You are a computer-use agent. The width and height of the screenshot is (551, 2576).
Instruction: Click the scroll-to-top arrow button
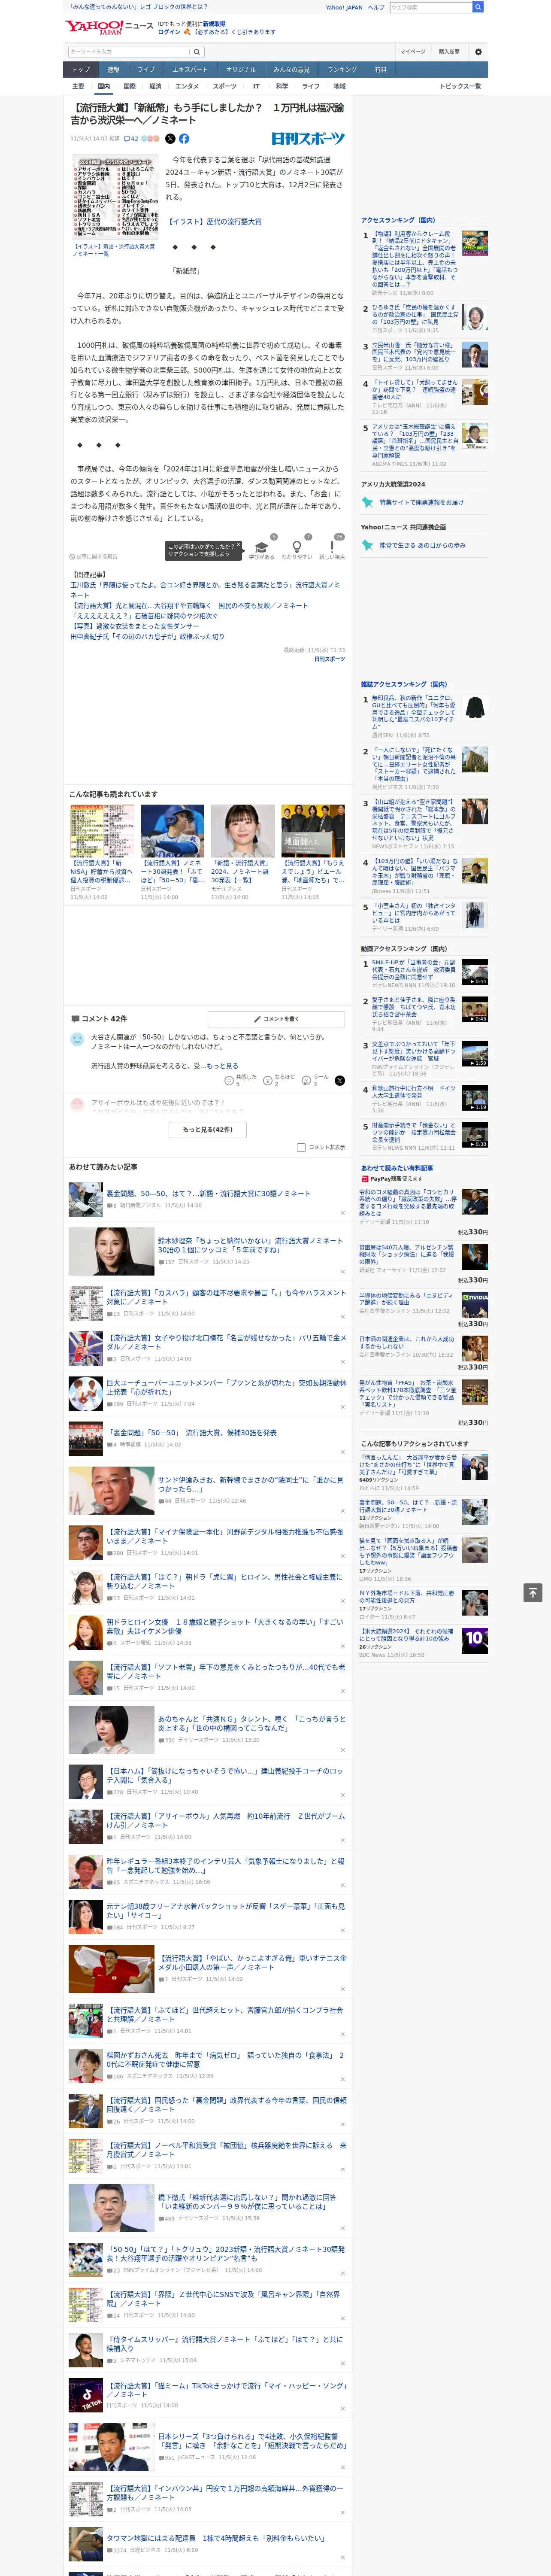pos(533,1593)
